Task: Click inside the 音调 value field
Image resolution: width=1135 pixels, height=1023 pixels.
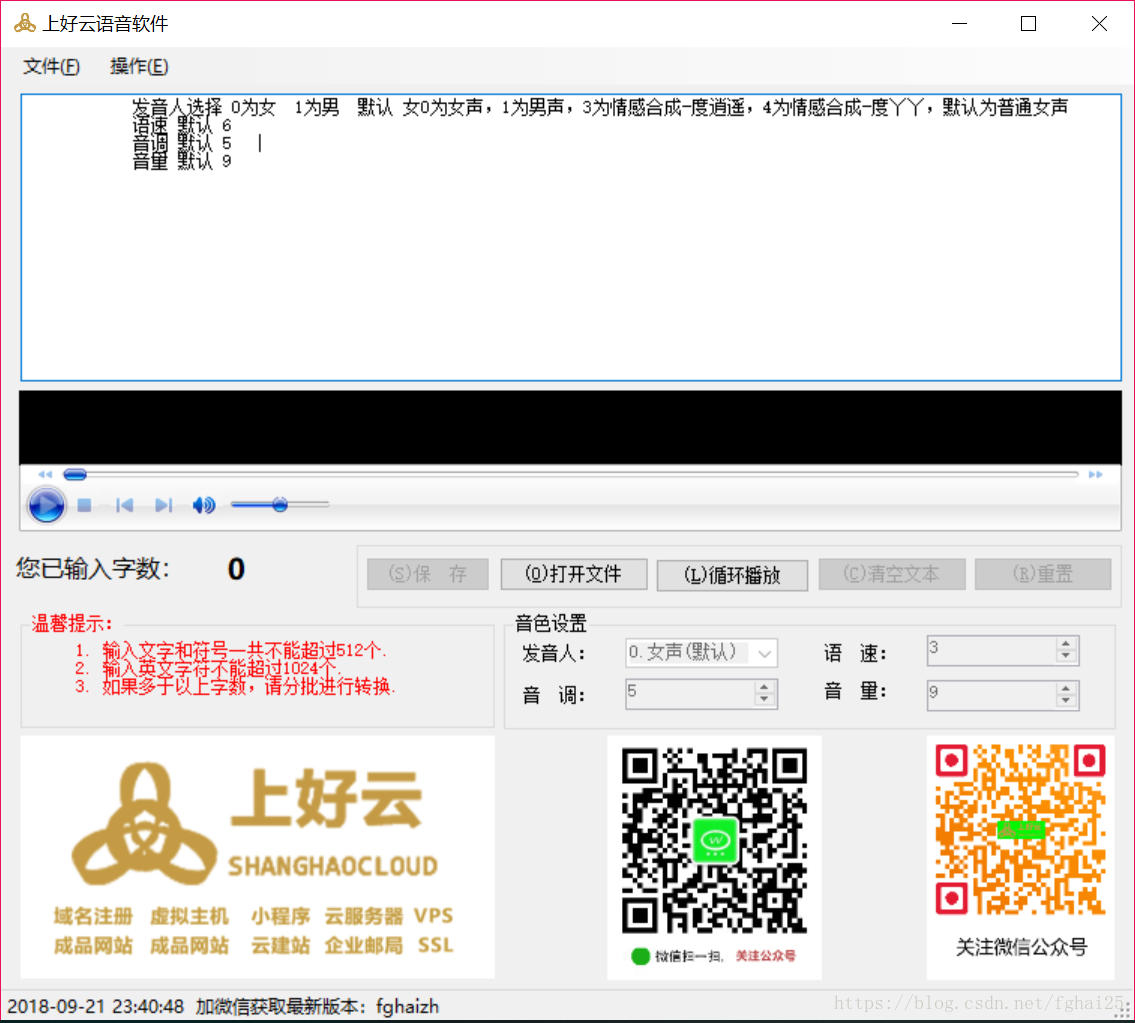Action: coord(690,694)
